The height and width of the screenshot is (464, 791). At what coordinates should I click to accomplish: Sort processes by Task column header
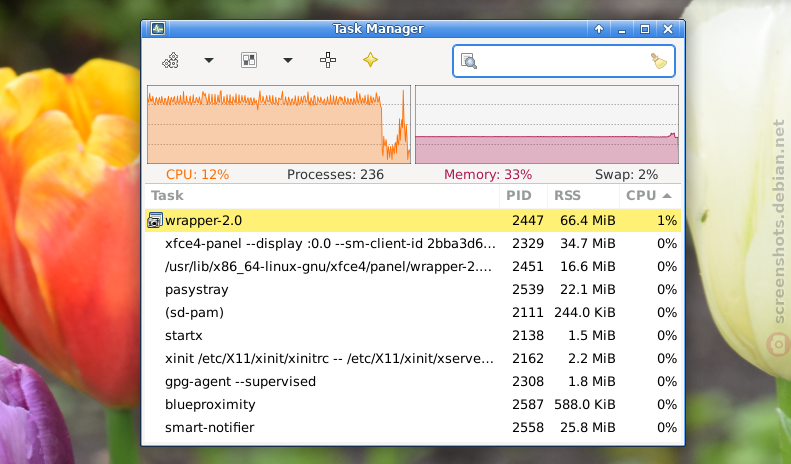[x=322, y=196]
